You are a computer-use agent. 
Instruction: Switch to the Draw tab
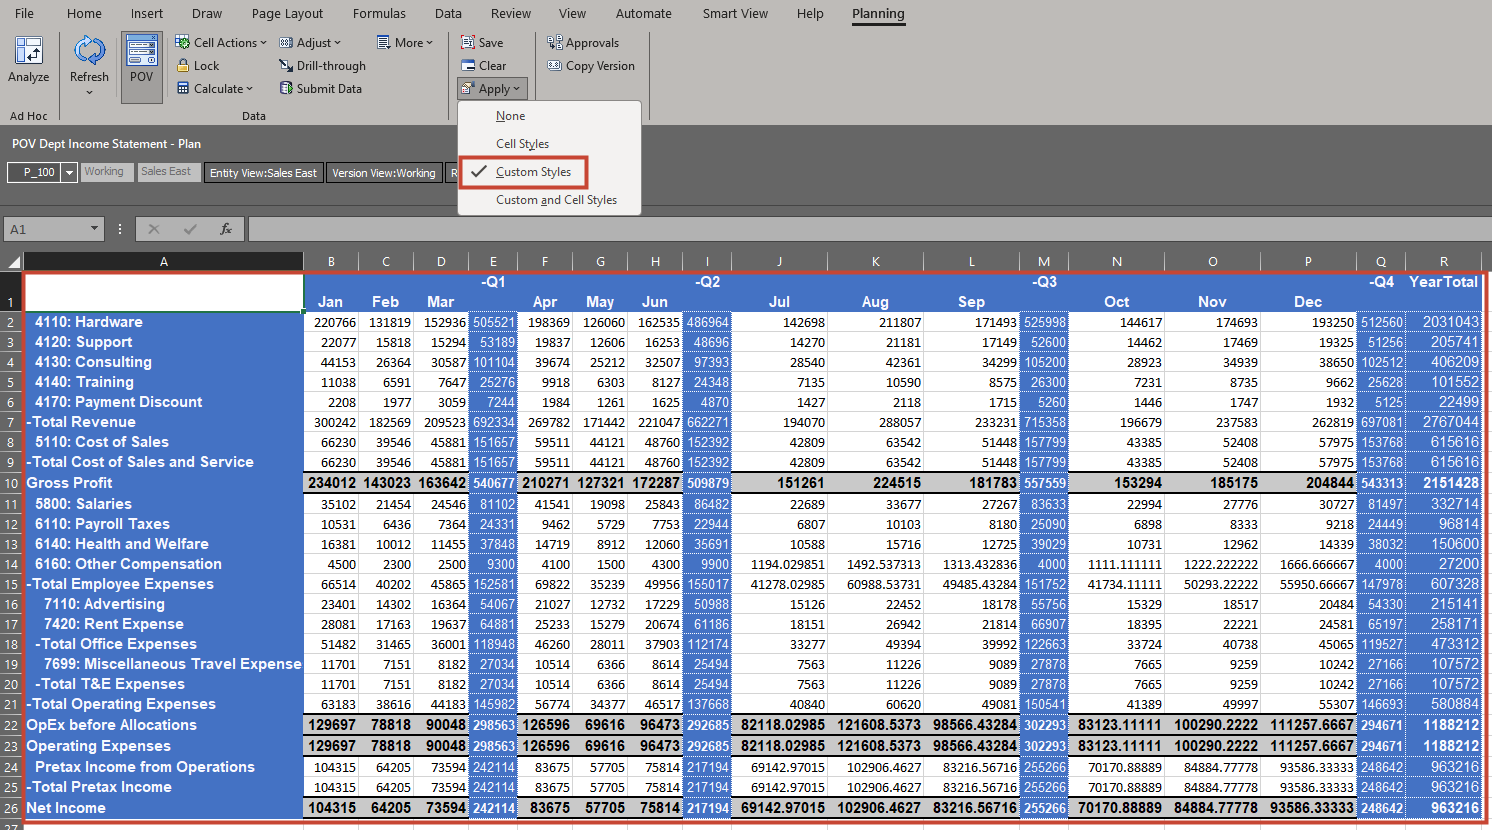pos(207,13)
